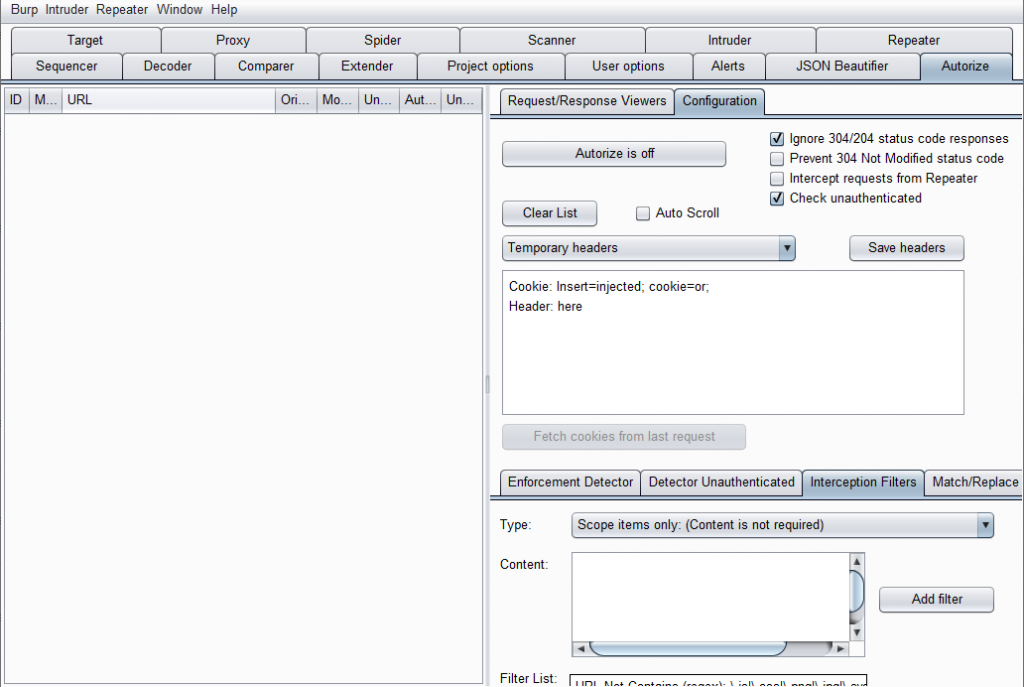The width and height of the screenshot is (1024, 687).
Task: Sort table by the Ori... column header
Action: coord(296,101)
